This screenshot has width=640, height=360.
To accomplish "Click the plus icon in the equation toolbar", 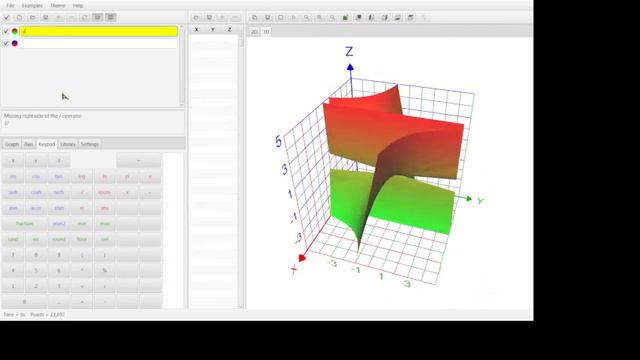I will 58,18.
